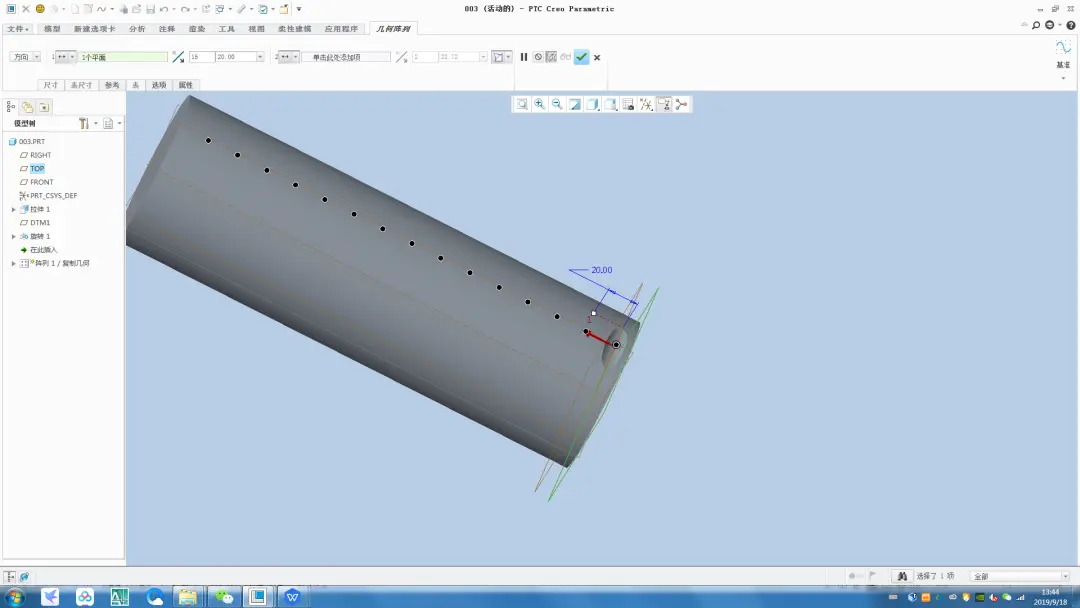Flip first direction with the arrow icon
Screen dimensions: 1080x608
tap(178, 57)
